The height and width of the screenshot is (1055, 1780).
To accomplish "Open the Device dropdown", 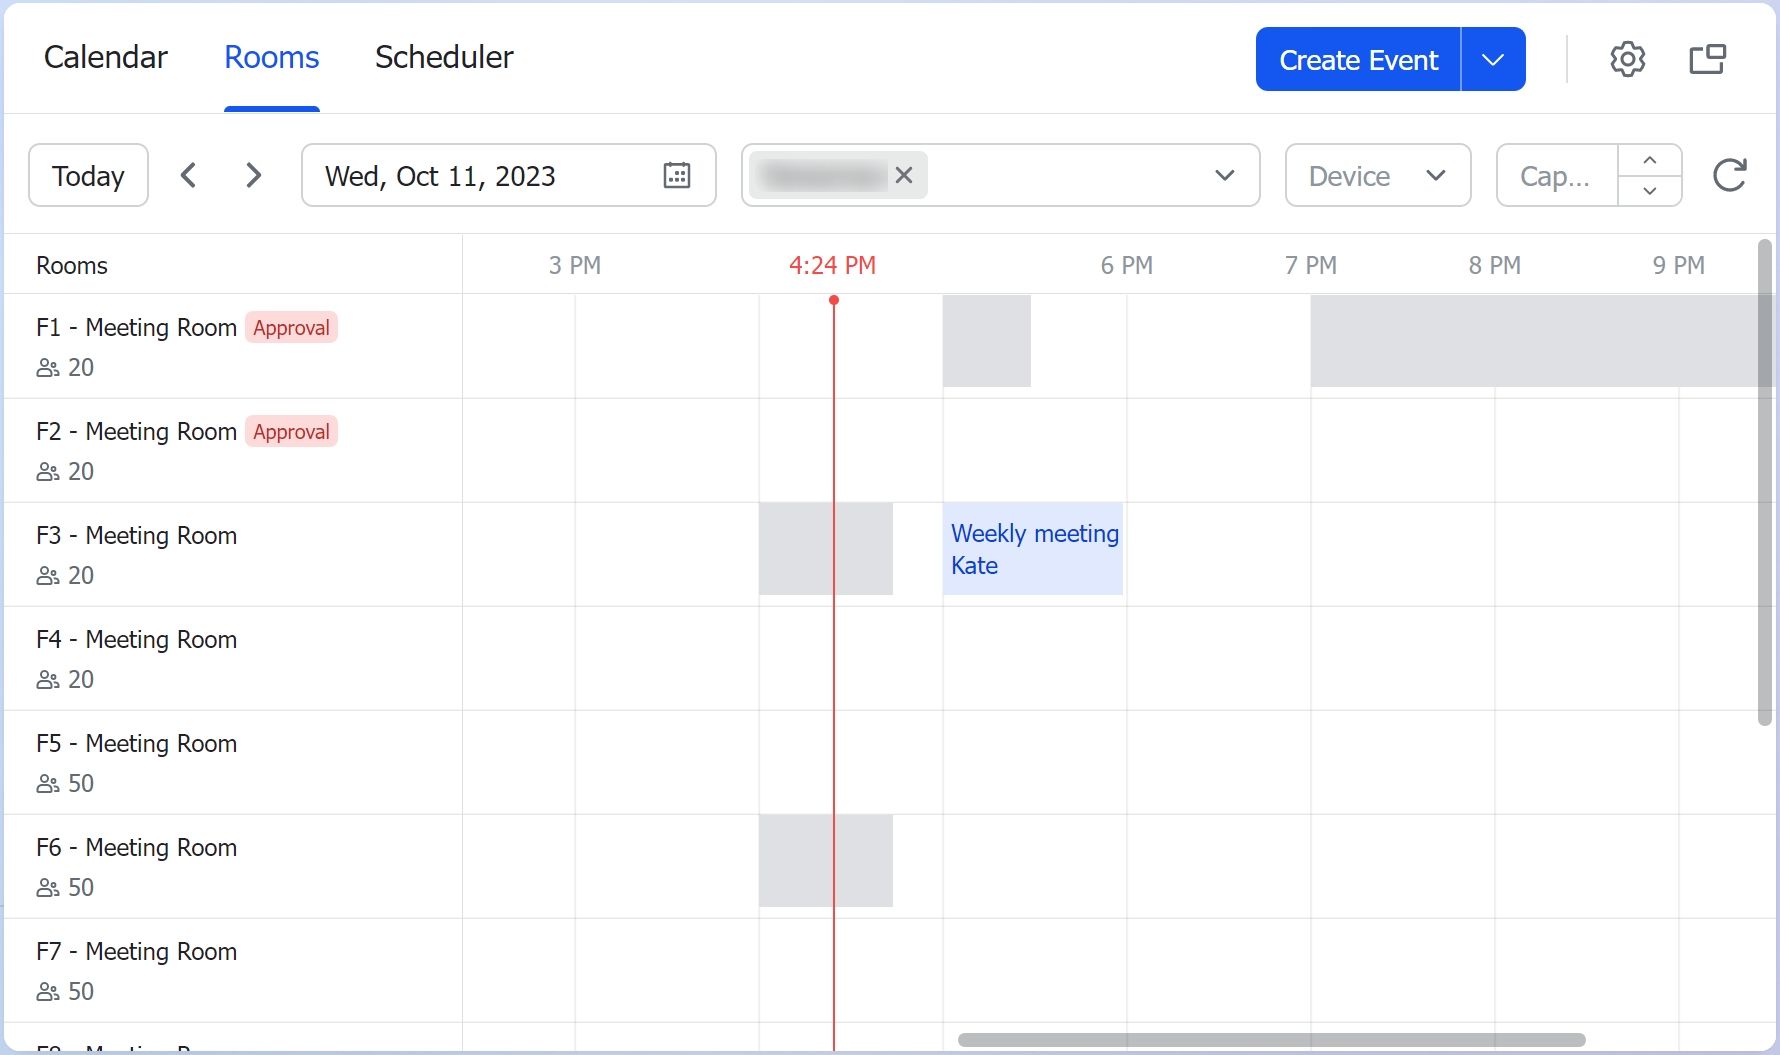I will point(1377,175).
